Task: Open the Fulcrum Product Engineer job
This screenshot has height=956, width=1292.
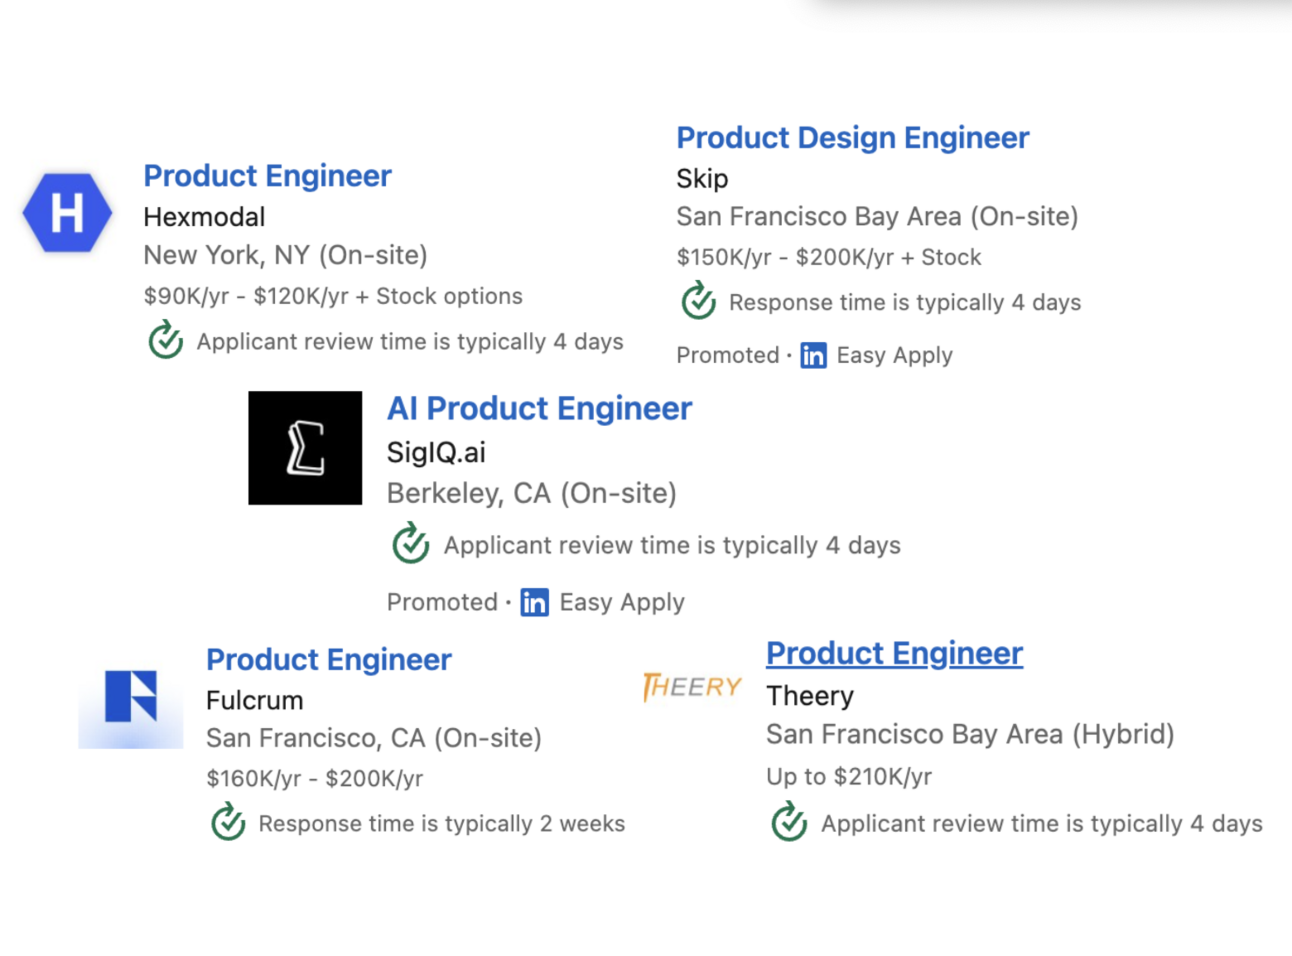Action: point(328,660)
